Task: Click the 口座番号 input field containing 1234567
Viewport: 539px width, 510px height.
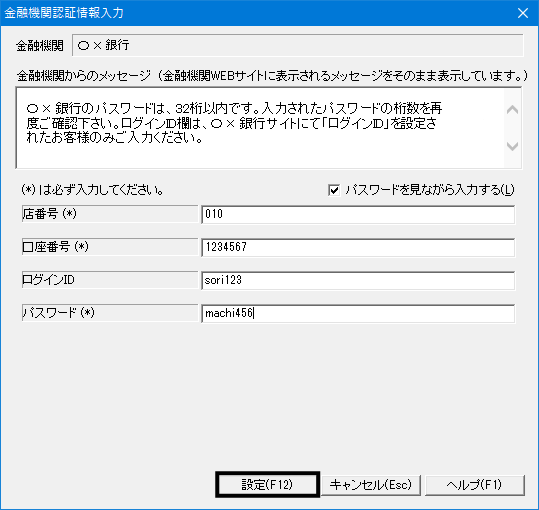Action: [x=358, y=247]
